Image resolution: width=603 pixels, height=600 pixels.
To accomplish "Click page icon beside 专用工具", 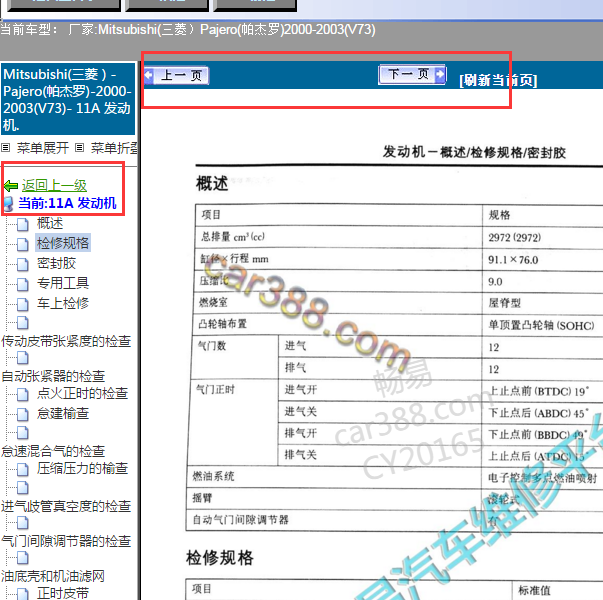I will click(x=23, y=284).
